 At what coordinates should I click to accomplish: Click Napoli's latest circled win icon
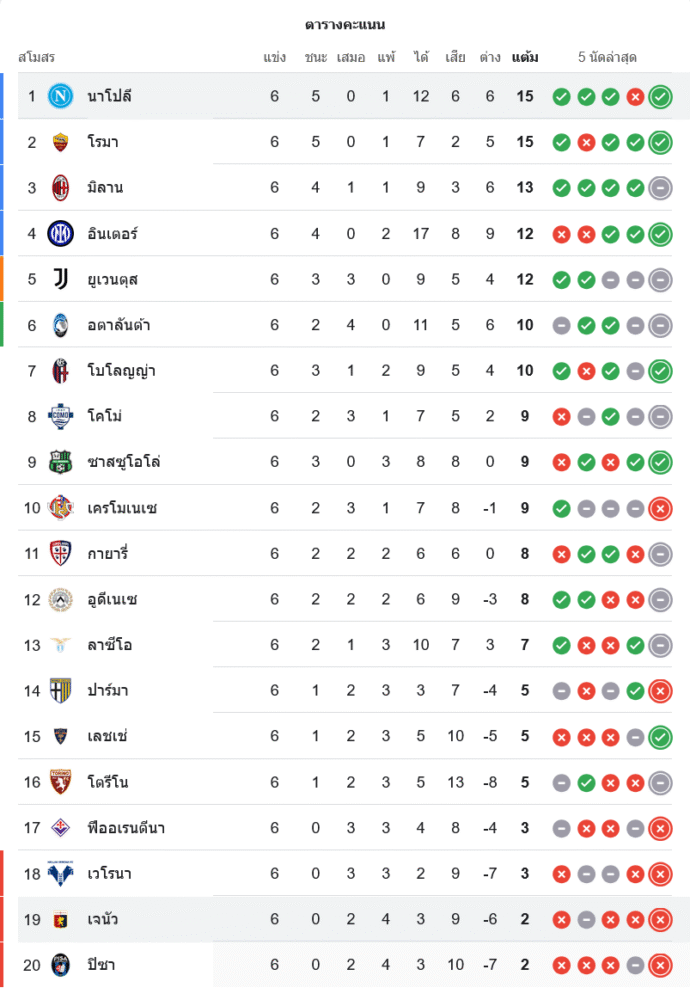click(660, 97)
